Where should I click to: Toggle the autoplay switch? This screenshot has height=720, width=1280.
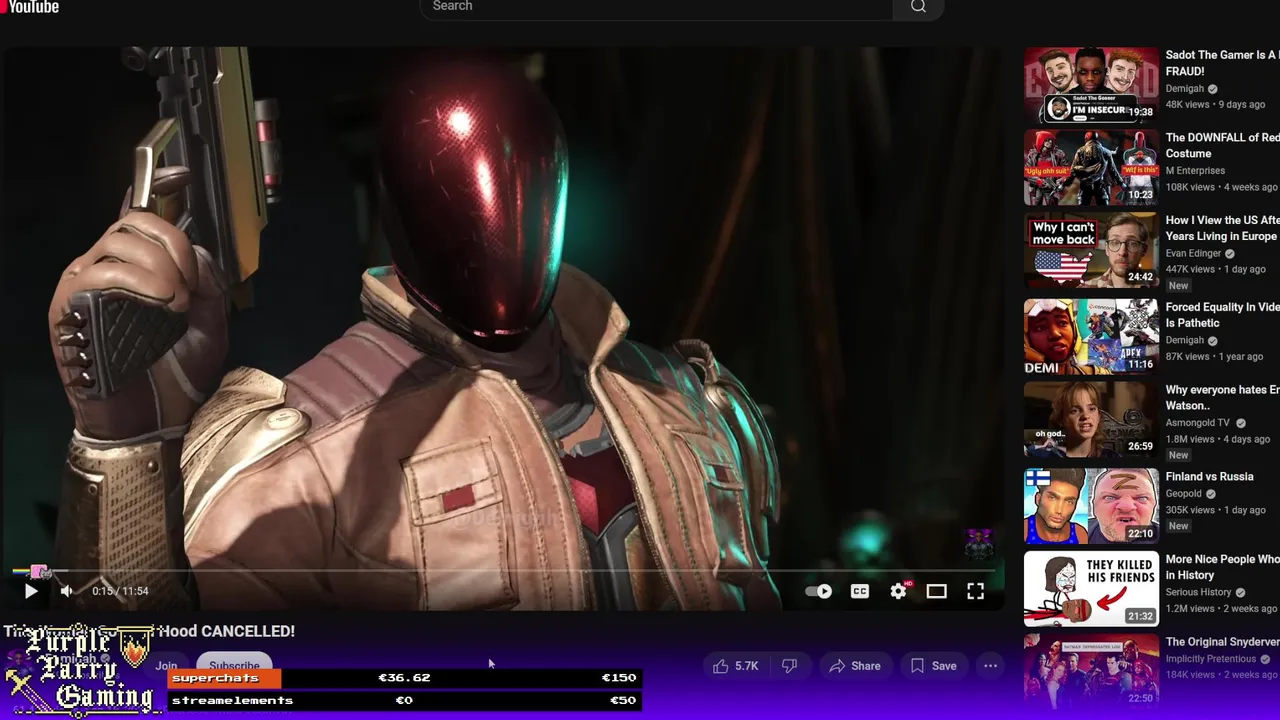click(x=819, y=591)
